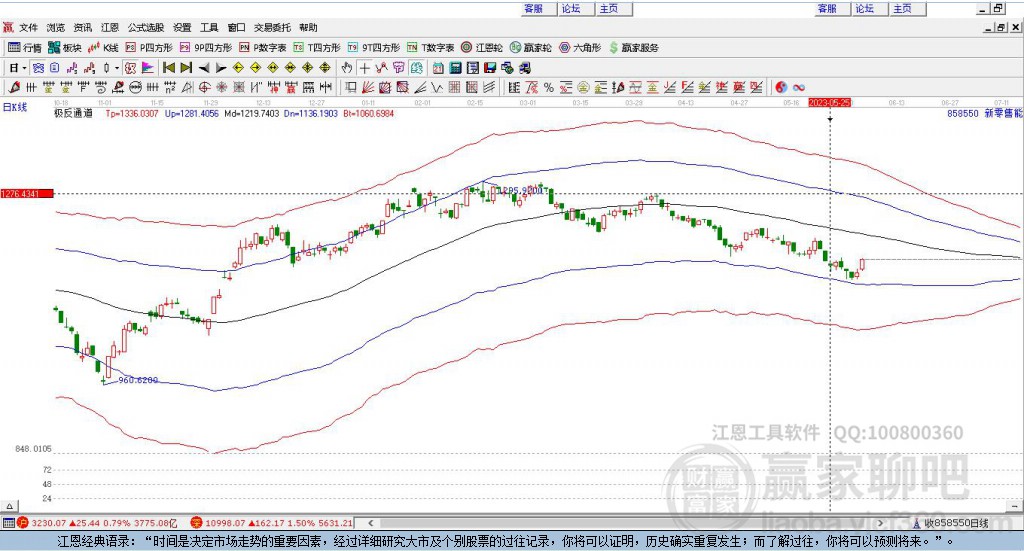Click the first 论坛 link
This screenshot has height=551, width=1024.
point(571,8)
